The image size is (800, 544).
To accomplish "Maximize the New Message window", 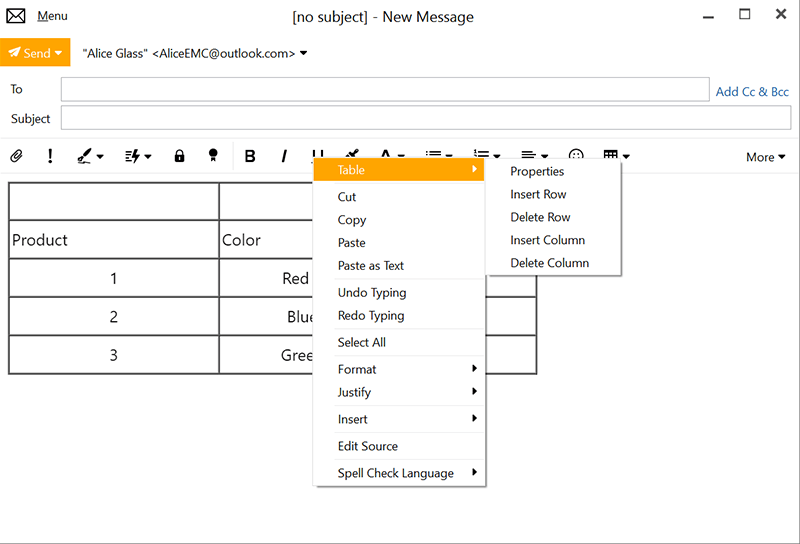I will (x=745, y=14).
